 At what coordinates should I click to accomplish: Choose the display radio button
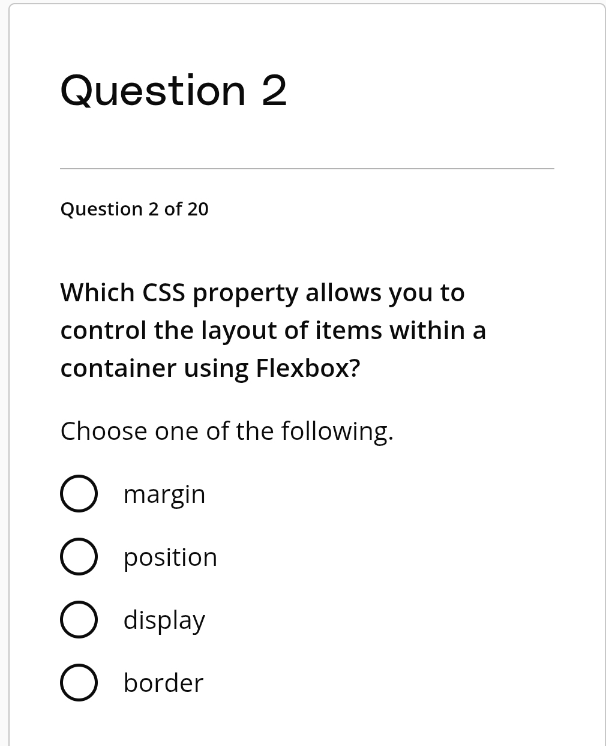pyautogui.click(x=79, y=619)
